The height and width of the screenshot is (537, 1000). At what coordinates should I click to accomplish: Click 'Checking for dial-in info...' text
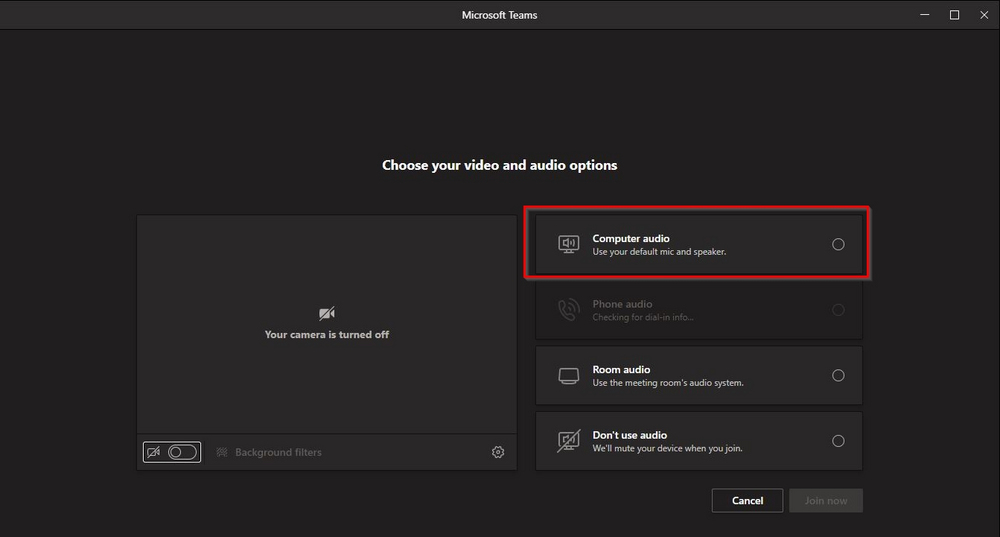pos(643,317)
